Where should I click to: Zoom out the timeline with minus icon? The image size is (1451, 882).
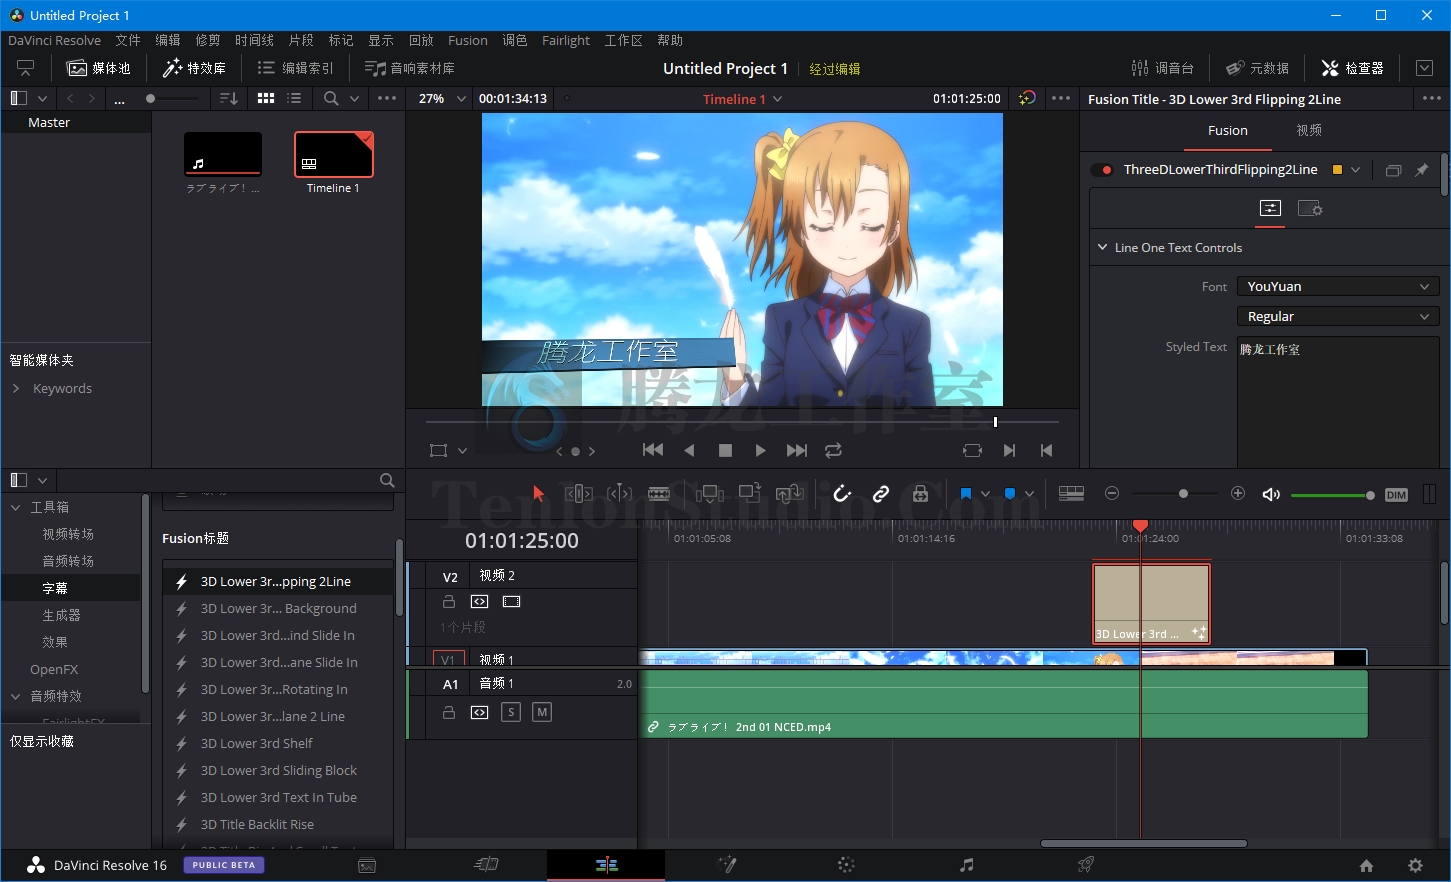[1112, 494]
